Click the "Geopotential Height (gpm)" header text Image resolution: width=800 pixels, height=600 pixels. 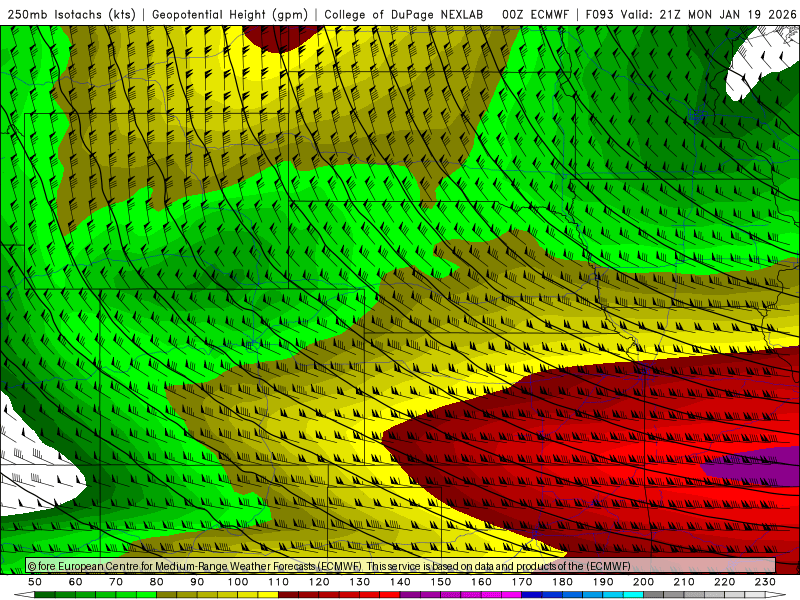pyautogui.click(x=230, y=14)
